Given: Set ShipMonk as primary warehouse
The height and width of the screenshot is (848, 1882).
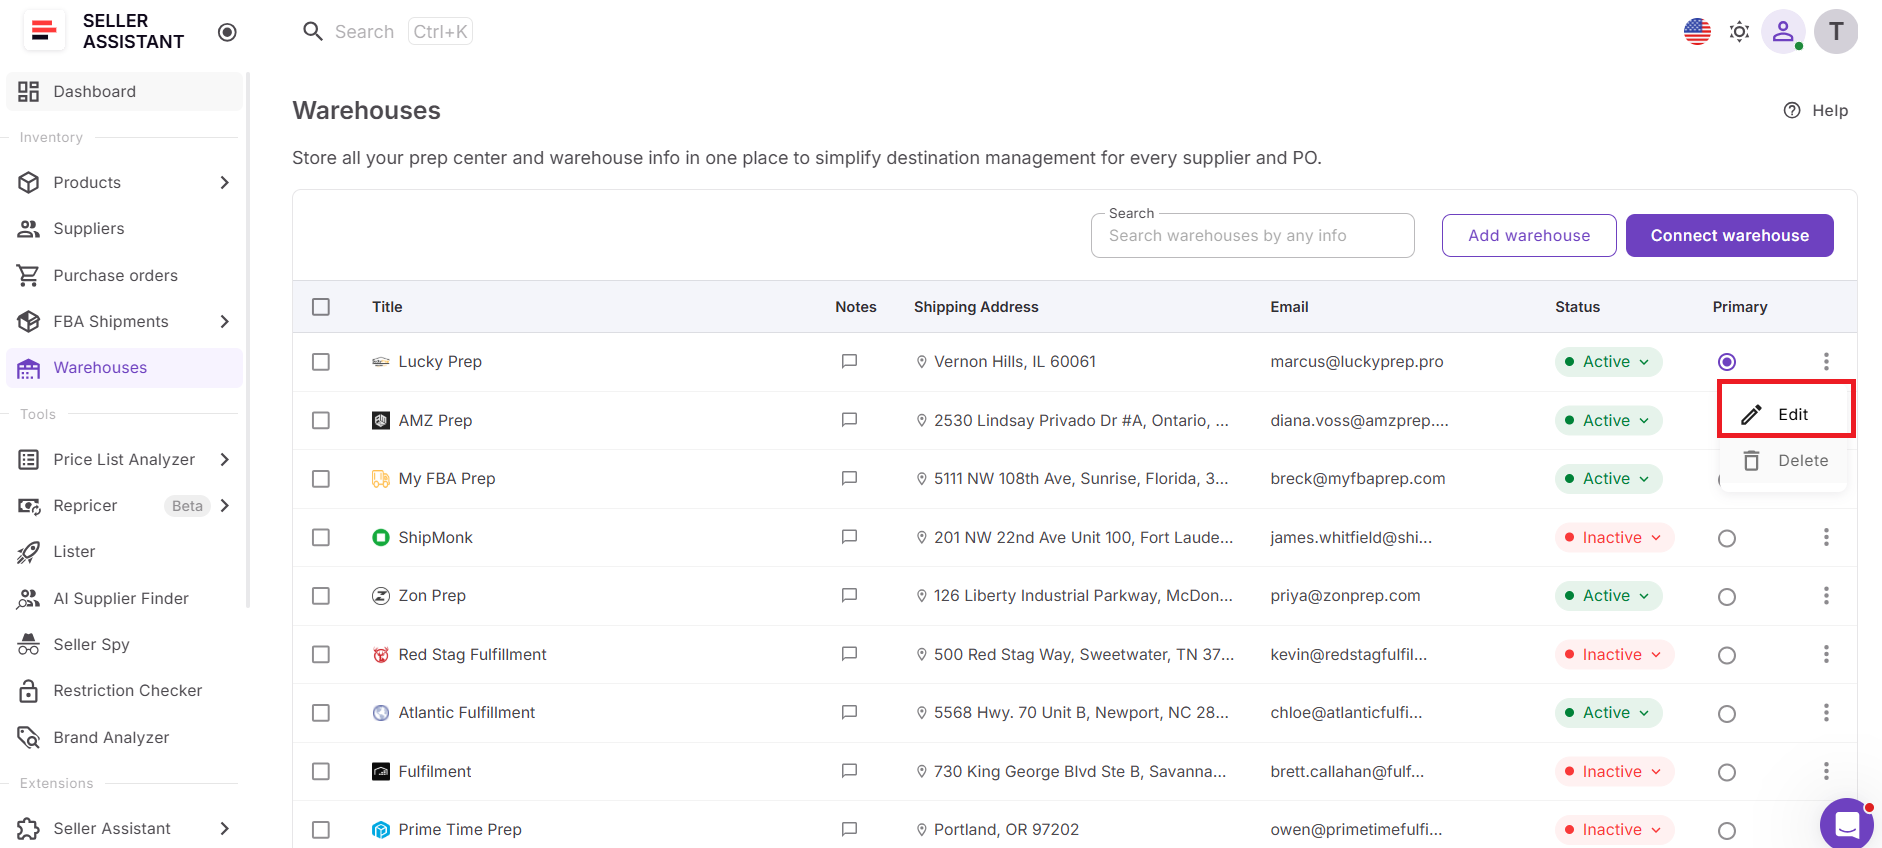Looking at the screenshot, I should [x=1727, y=538].
